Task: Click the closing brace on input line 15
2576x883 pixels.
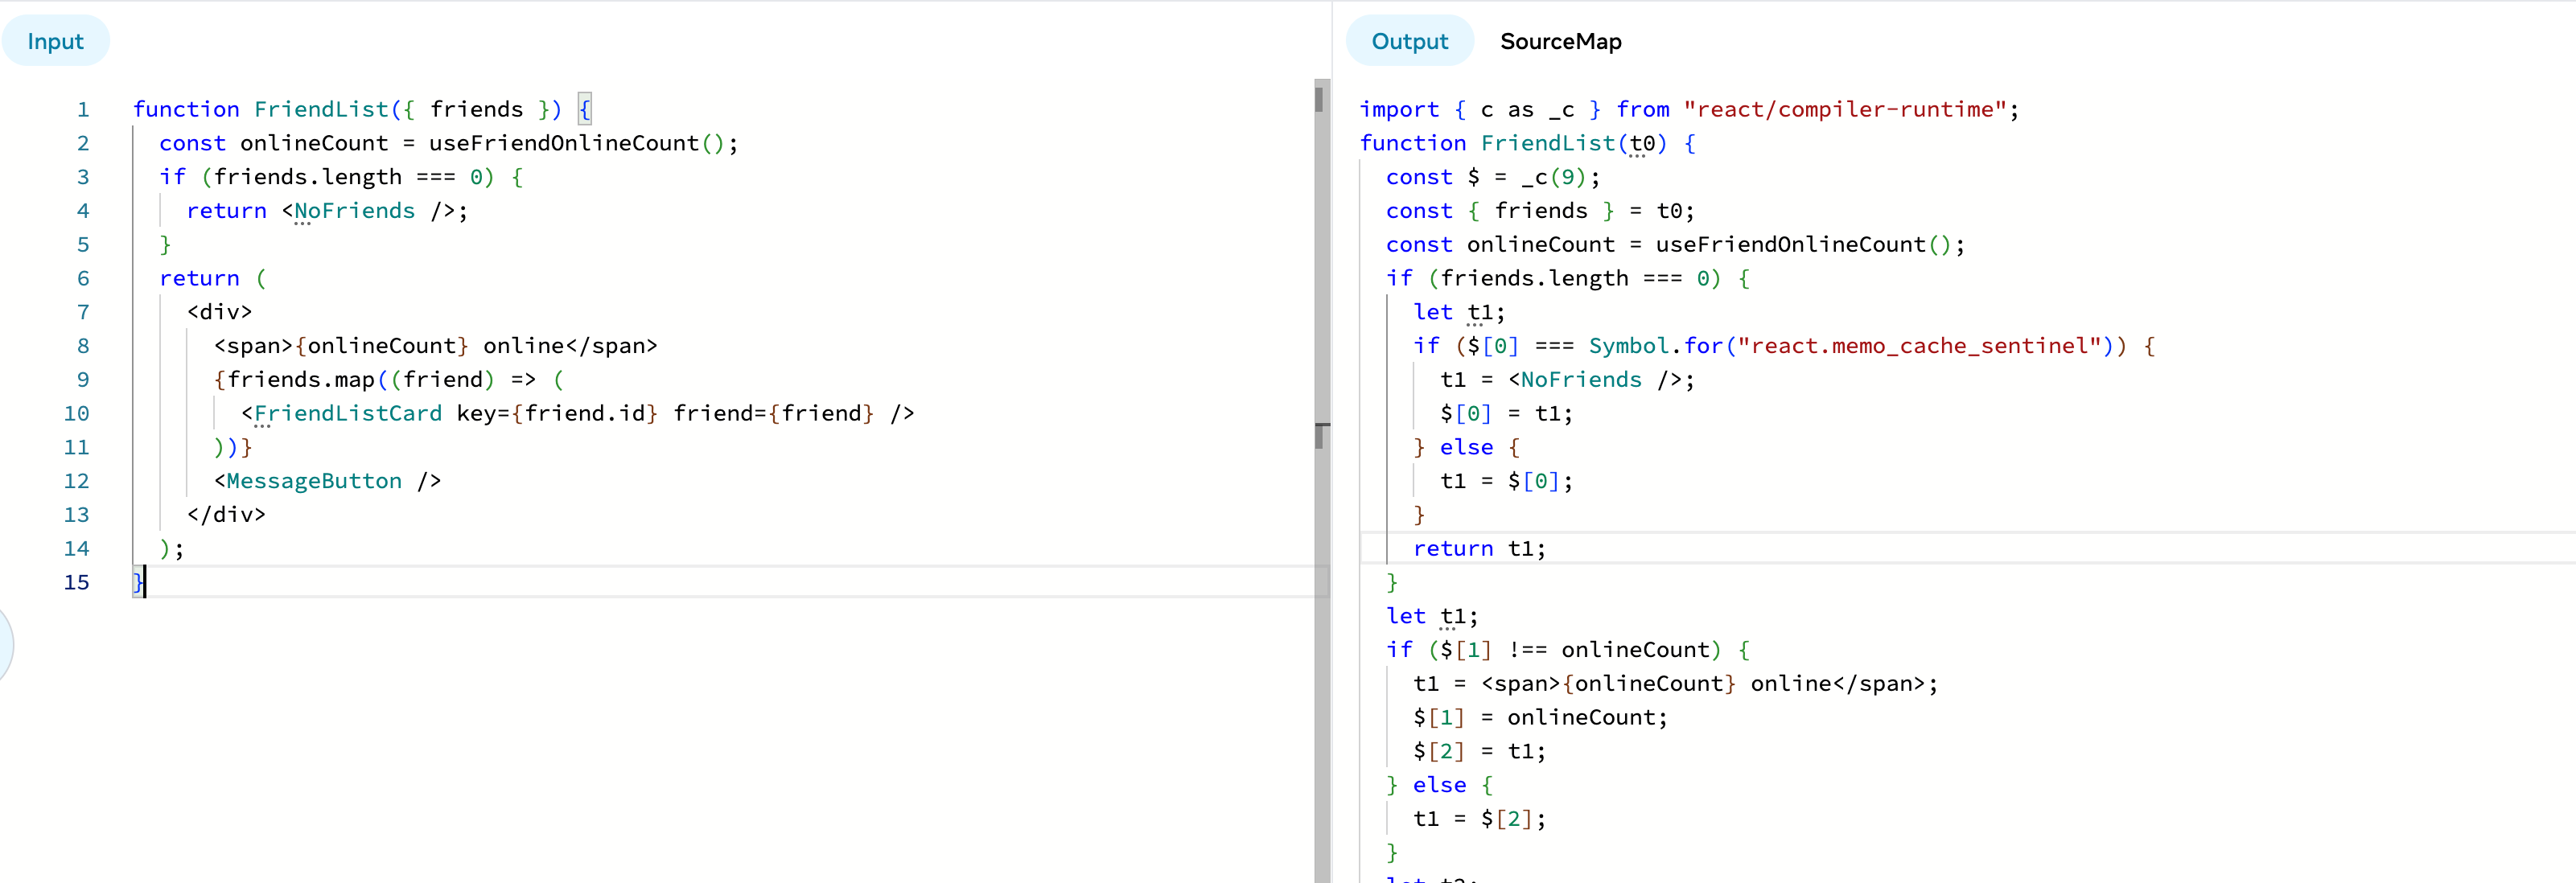Action: [x=138, y=582]
